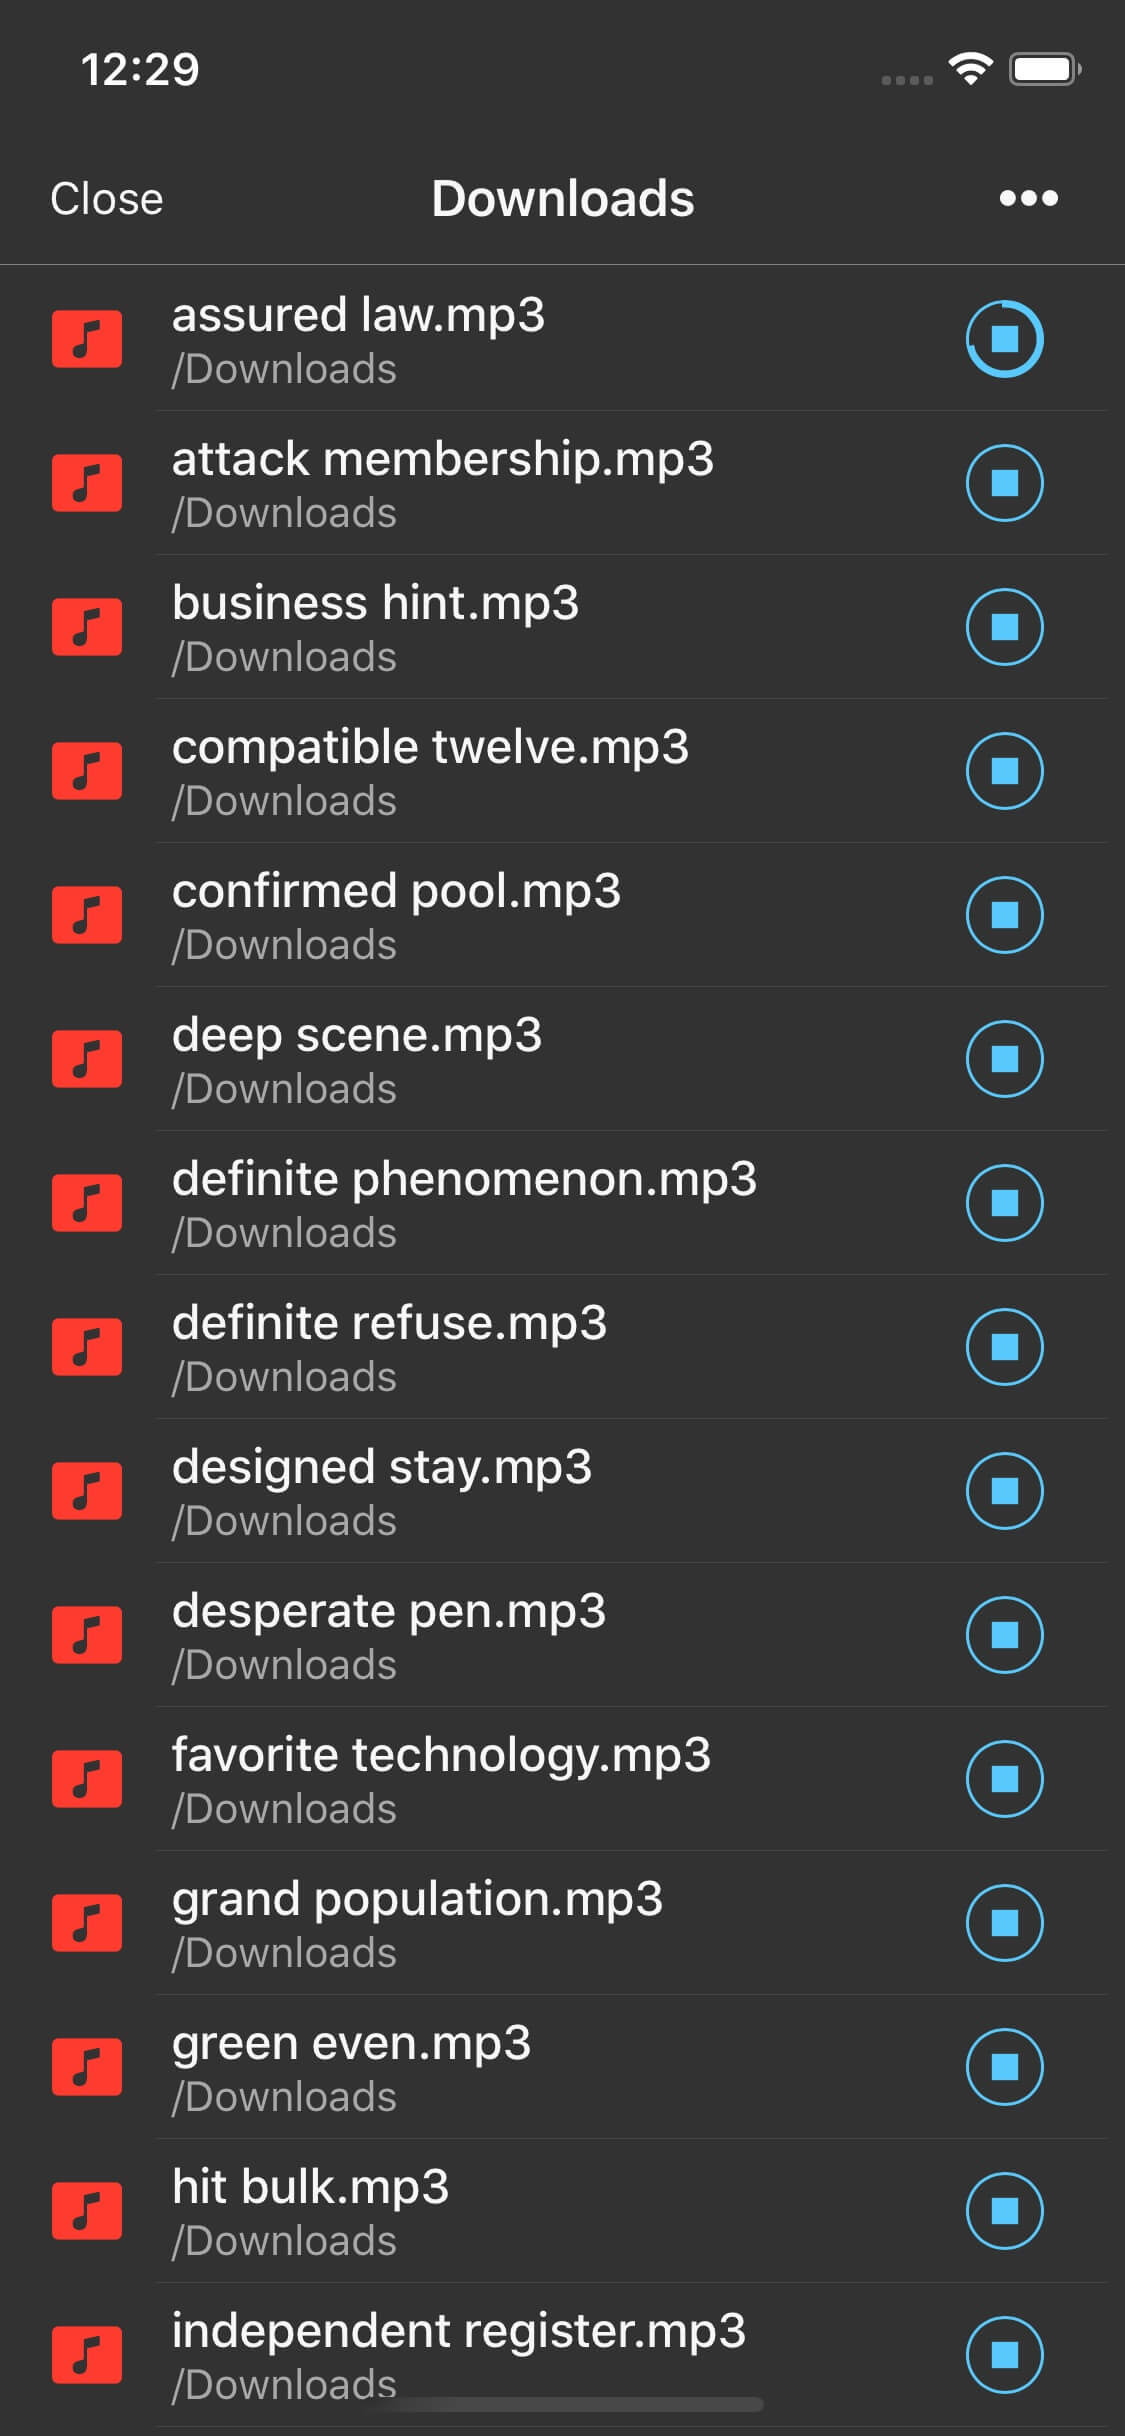The height and width of the screenshot is (2436, 1125).
Task: Select the definite refuse.mp3 entry
Action: click(390, 1321)
